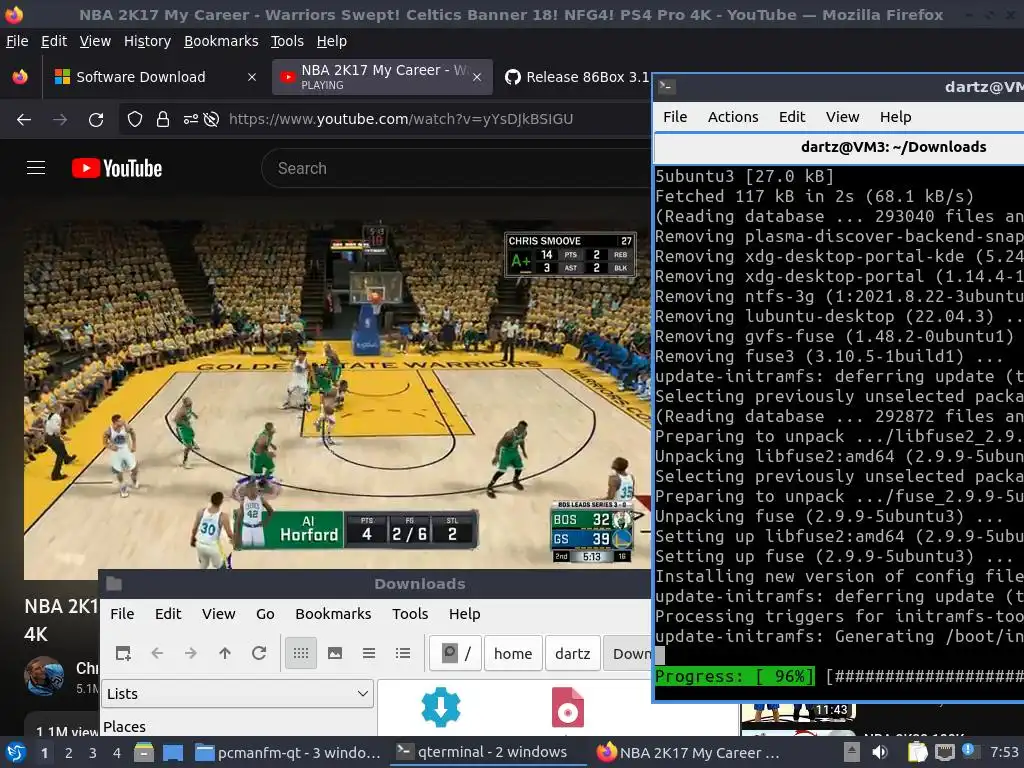Open the qterminal taskbar window group
This screenshot has height=768, width=1024.
(483, 752)
